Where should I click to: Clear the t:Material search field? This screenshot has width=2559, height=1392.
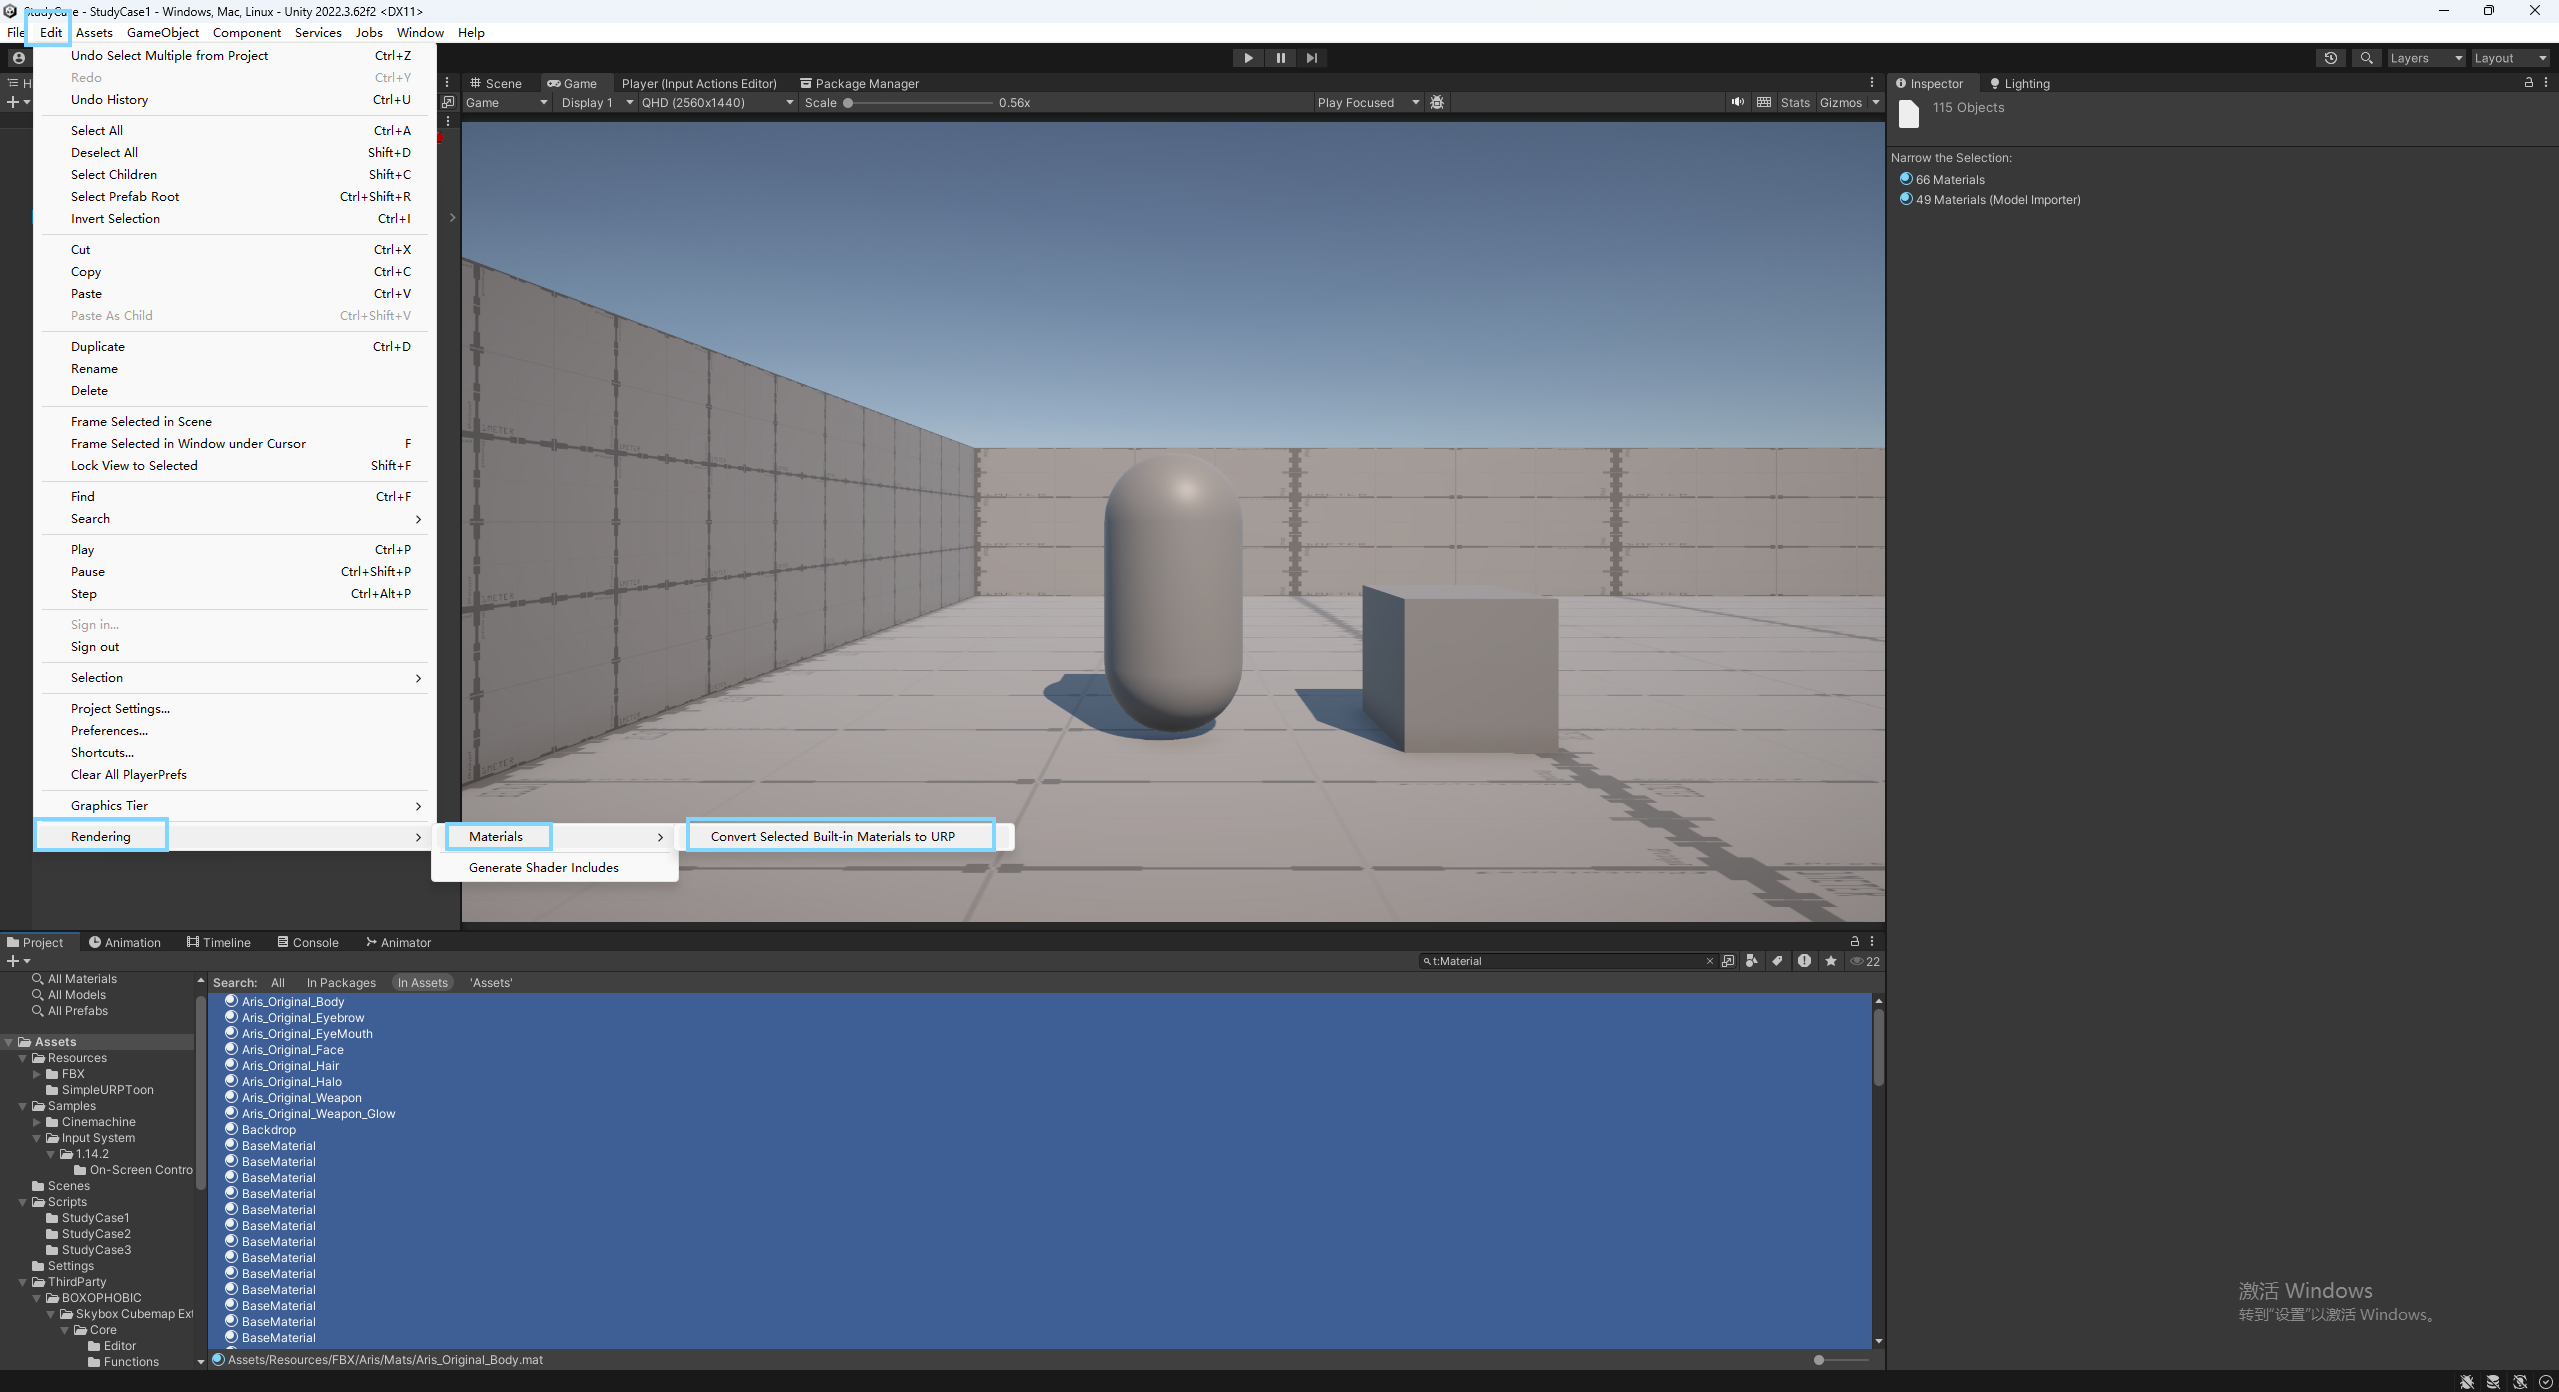pos(1710,961)
